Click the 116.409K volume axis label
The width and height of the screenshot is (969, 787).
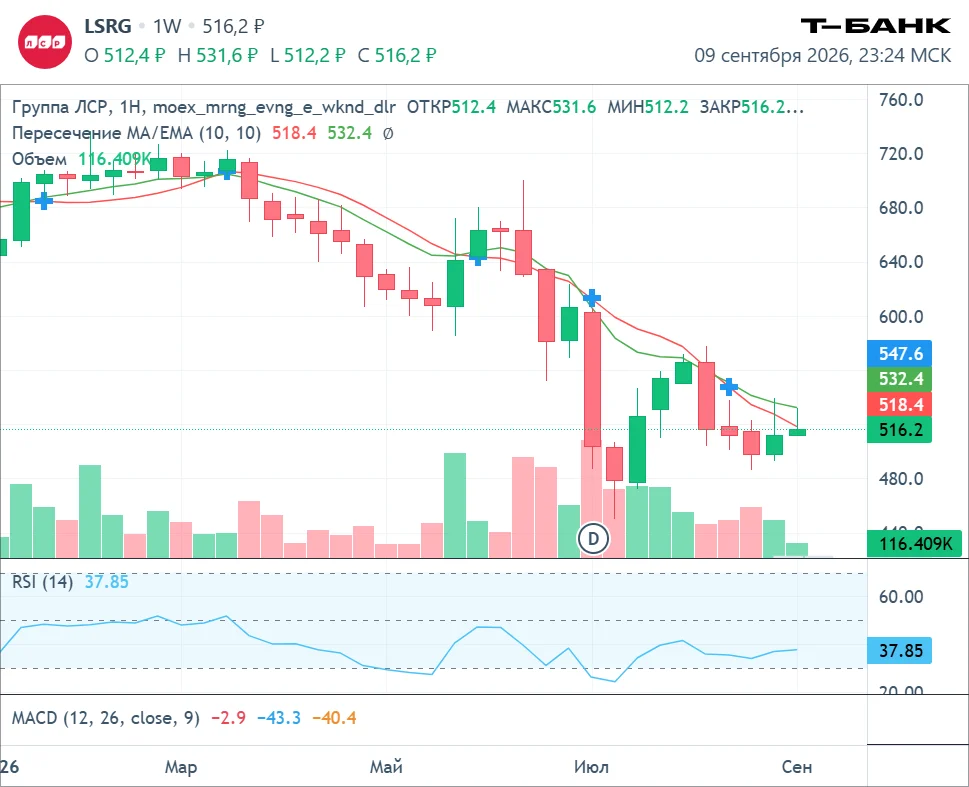tap(914, 543)
